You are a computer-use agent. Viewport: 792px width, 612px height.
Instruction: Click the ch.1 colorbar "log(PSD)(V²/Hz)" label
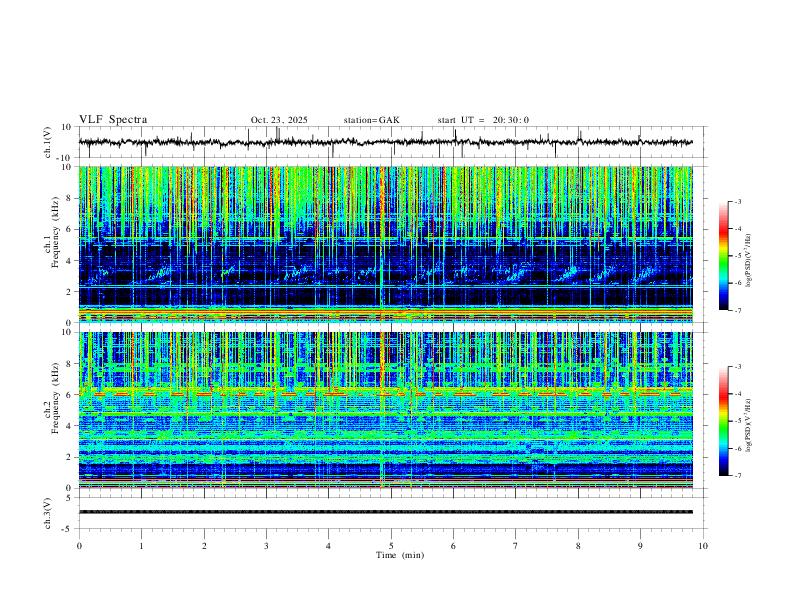point(748,261)
